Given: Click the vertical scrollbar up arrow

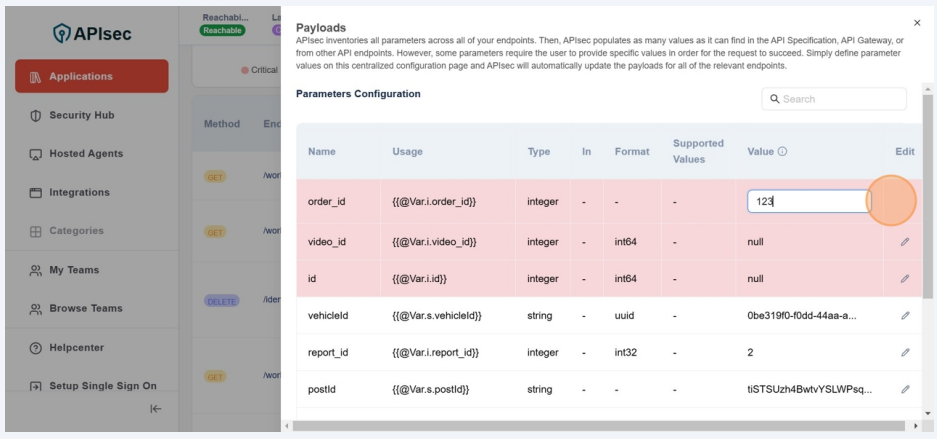Looking at the screenshot, I should click(x=927, y=89).
